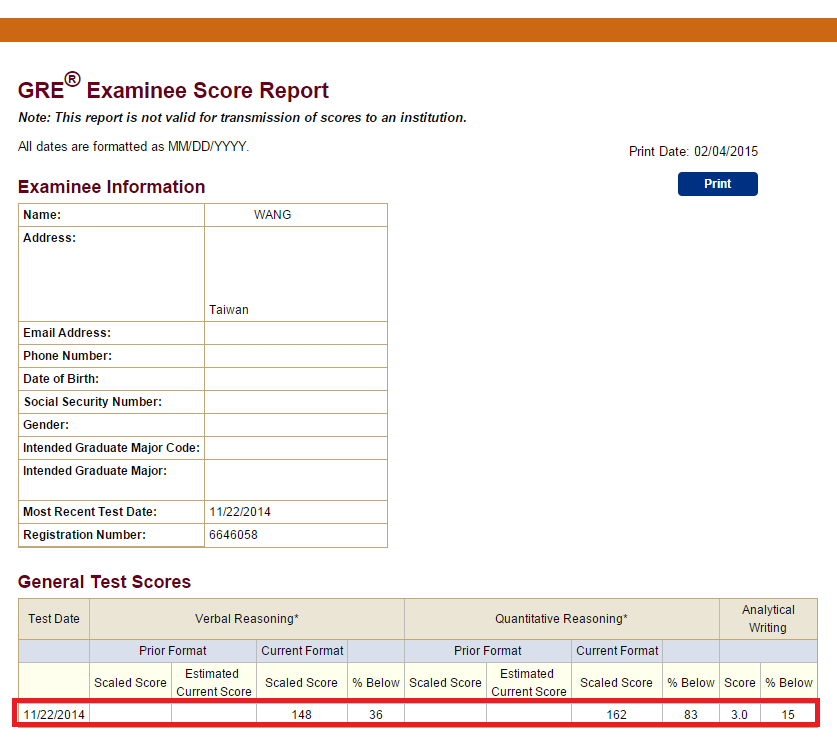Click the 'Test Date' column header
Image resolution: width=837 pixels, height=737 pixels.
[54, 619]
